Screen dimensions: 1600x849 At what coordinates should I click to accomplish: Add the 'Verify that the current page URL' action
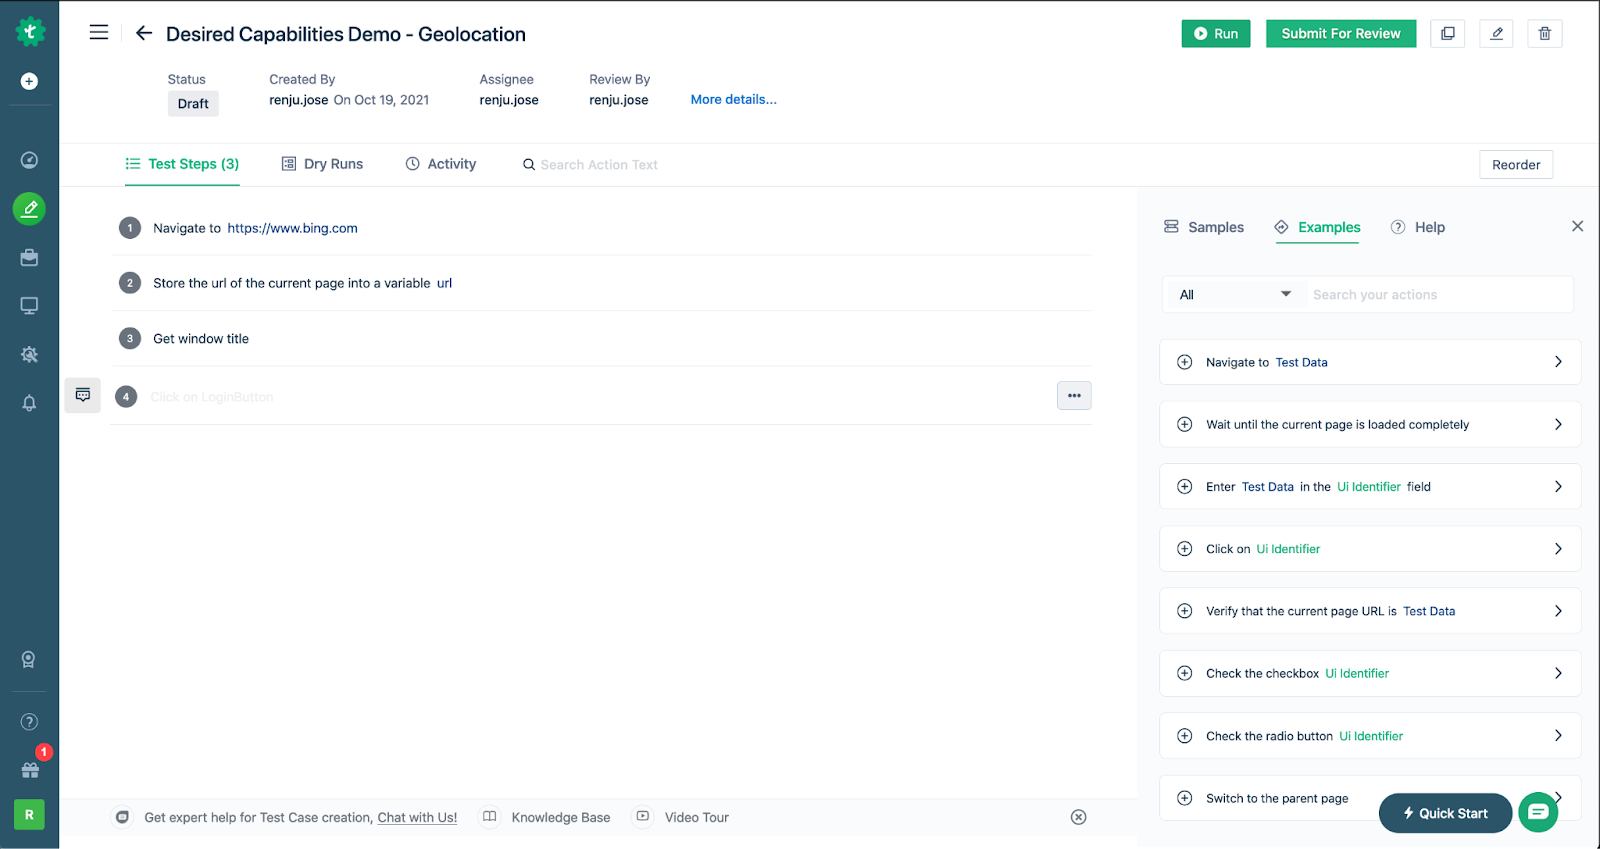(x=1185, y=611)
